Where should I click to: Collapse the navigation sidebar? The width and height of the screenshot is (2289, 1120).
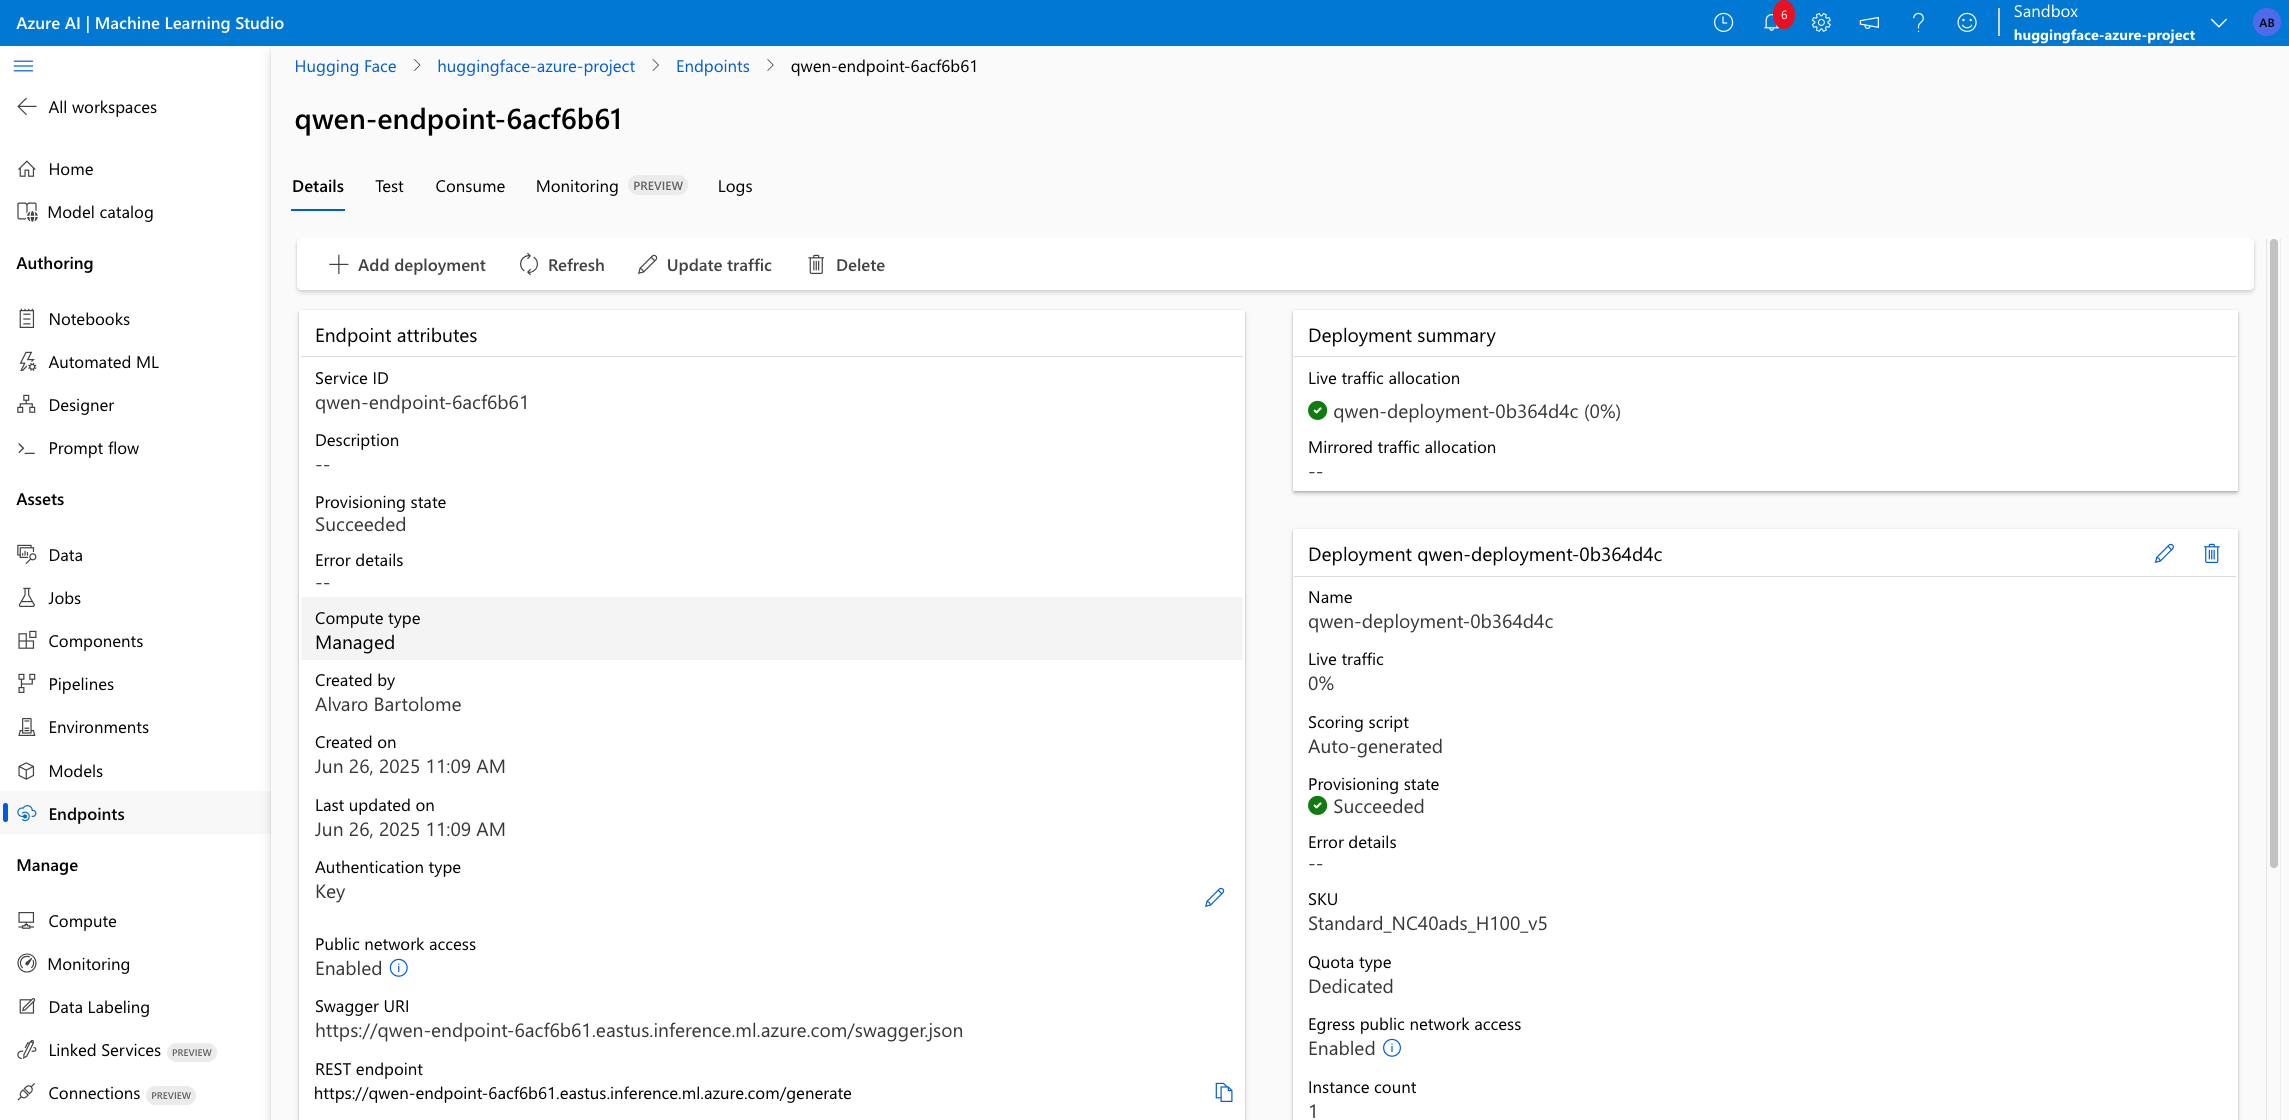coord(24,65)
